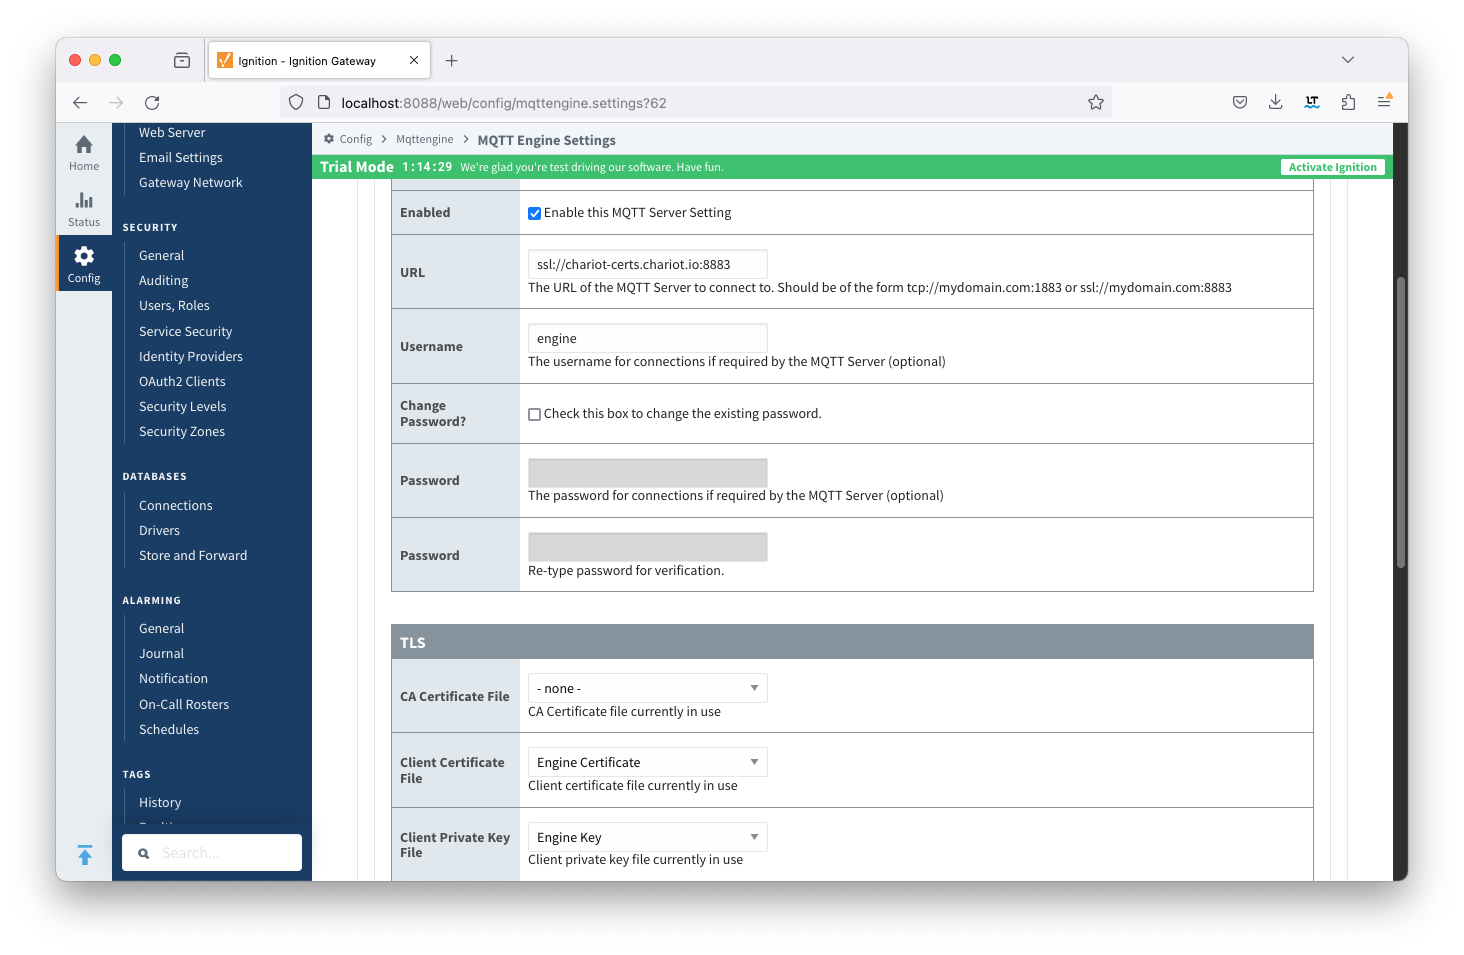Screen dimensions: 1464x955
Task: Click the shield tracking protection icon
Action: [x=296, y=102]
